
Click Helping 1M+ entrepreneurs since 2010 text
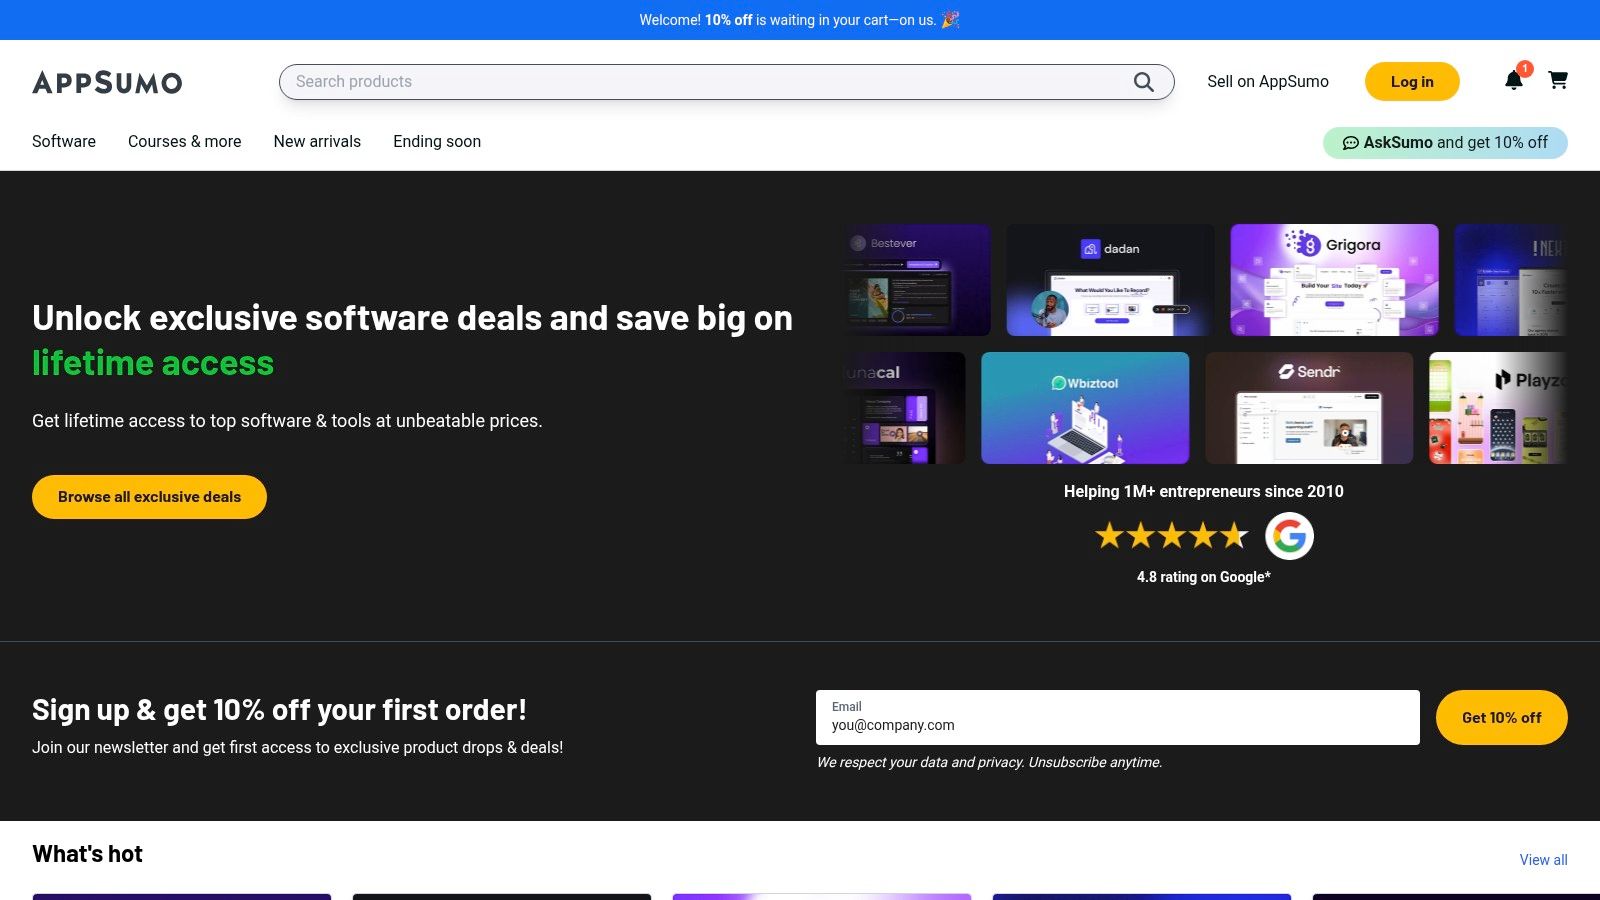click(x=1204, y=491)
